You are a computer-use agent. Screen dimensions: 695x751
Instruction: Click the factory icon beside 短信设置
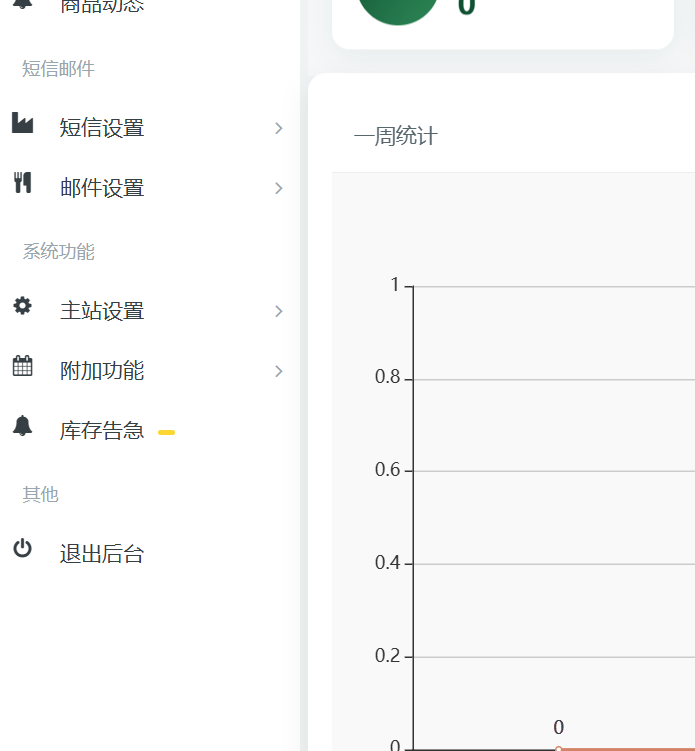pos(23,123)
